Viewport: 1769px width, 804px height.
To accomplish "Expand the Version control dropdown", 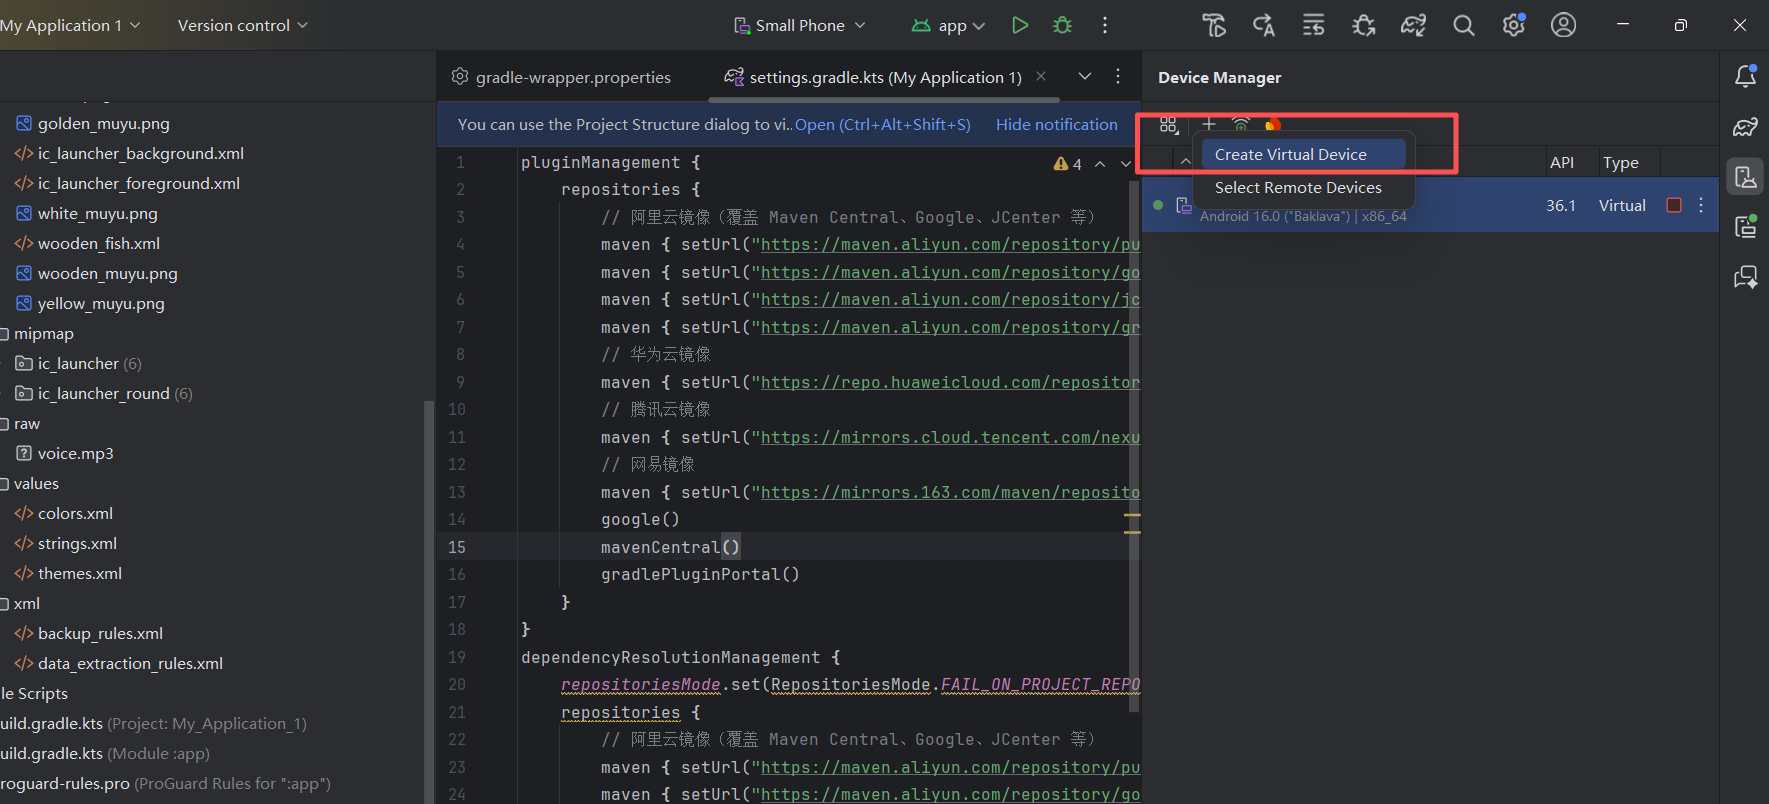I will tap(242, 25).
